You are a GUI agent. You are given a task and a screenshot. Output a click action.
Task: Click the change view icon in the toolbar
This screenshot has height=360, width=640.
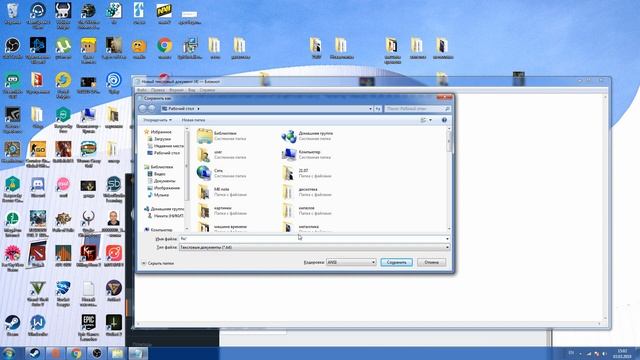[x=423, y=120]
